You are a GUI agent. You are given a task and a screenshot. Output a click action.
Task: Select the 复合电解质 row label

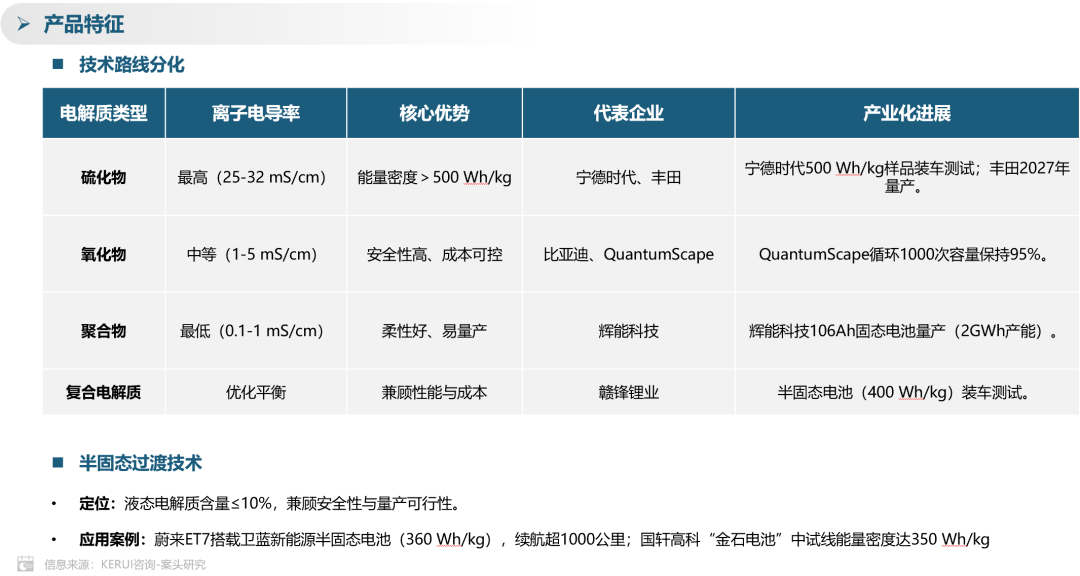pos(104,392)
